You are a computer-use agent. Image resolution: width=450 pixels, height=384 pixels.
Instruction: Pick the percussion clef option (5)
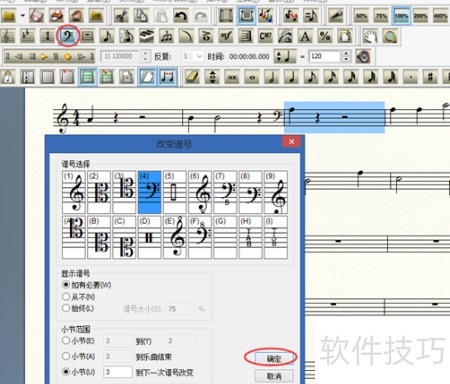tap(174, 192)
